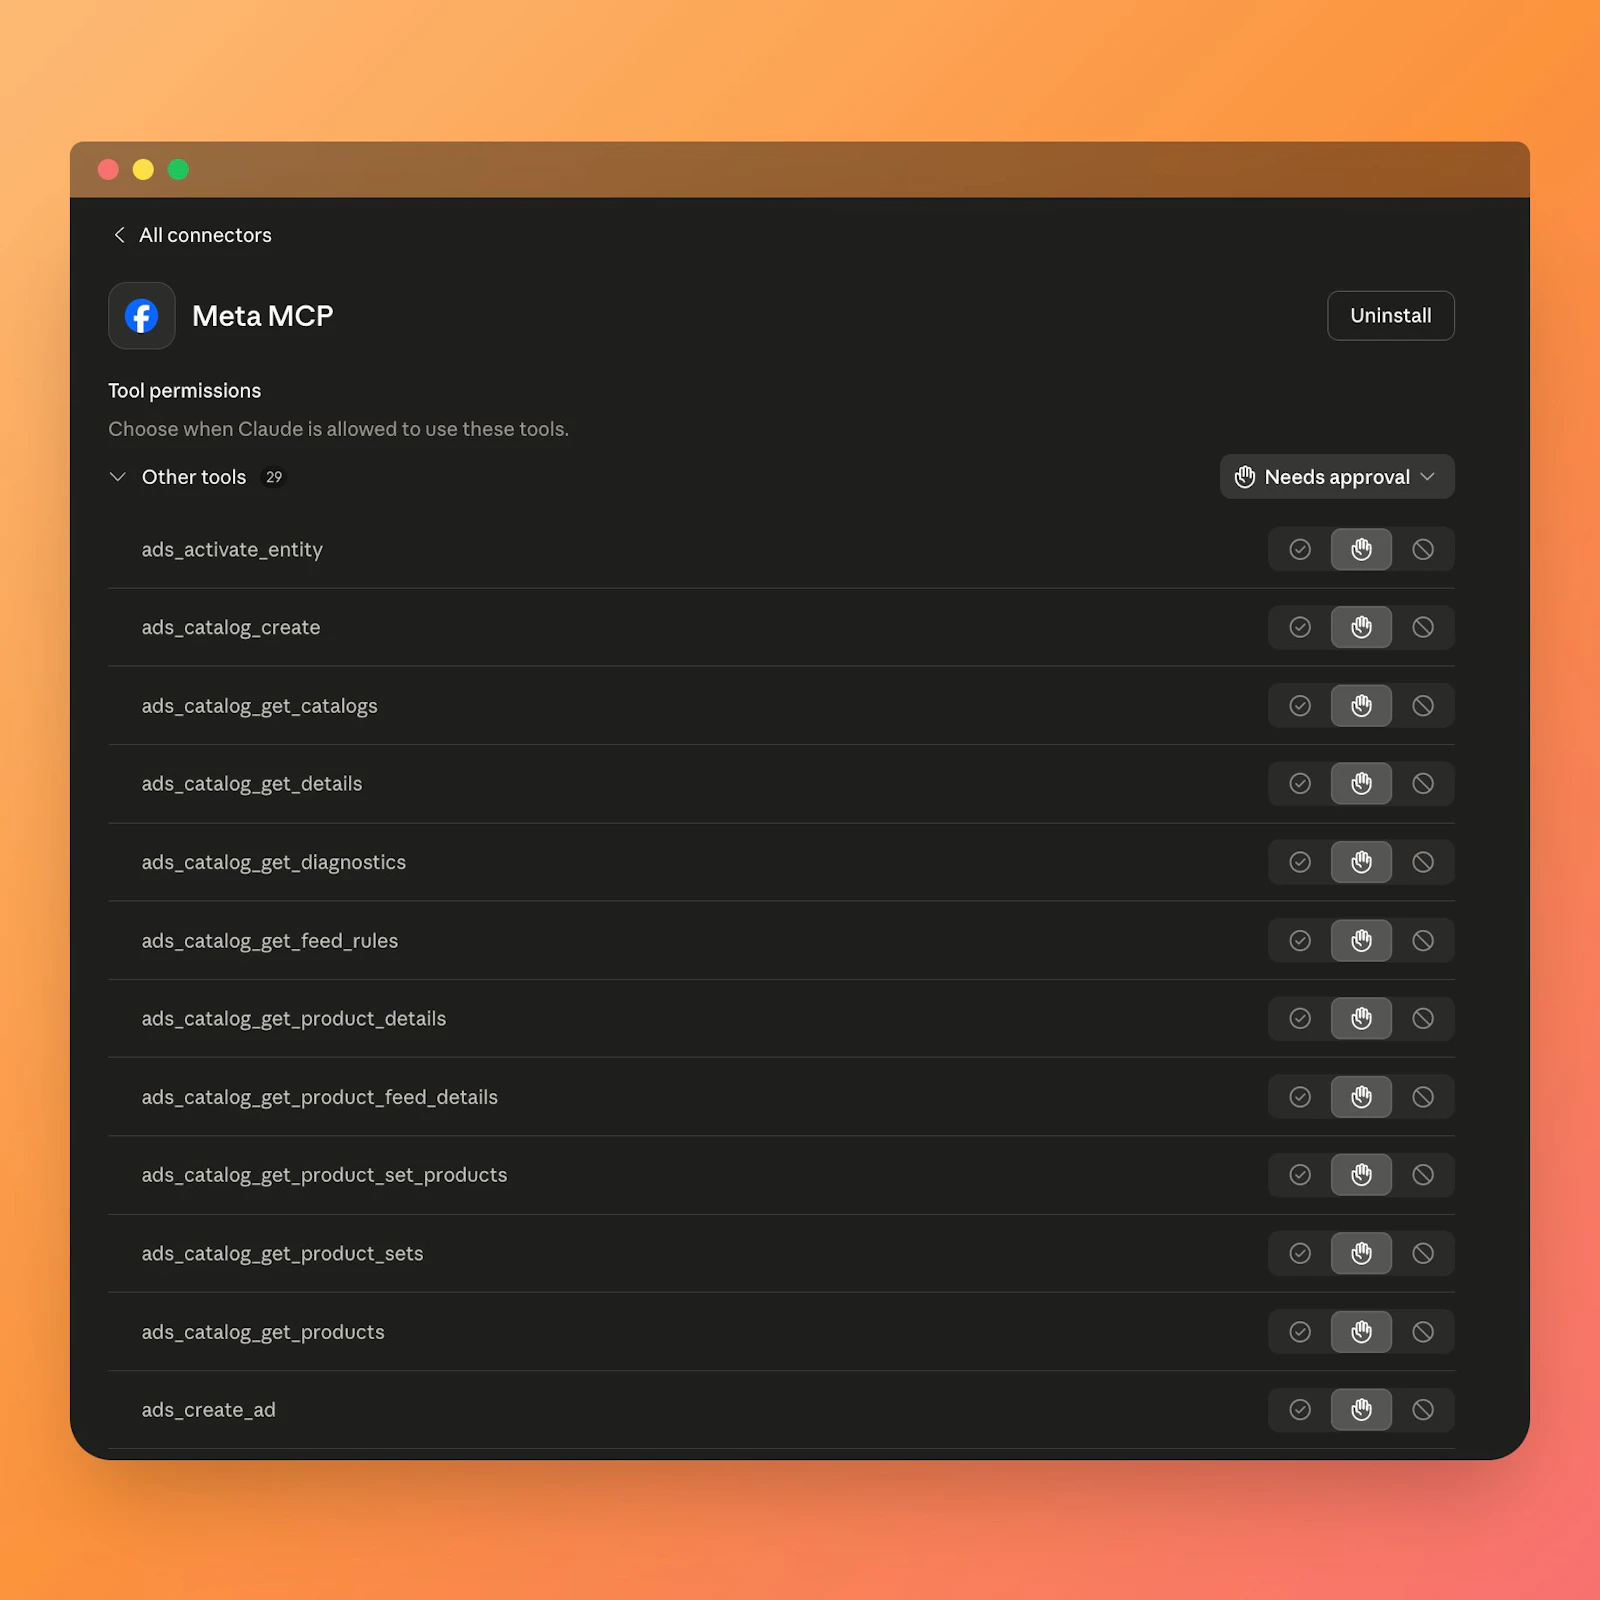Block ads_catalog_get_catalogs tool
This screenshot has width=1600, height=1600.
(1423, 706)
